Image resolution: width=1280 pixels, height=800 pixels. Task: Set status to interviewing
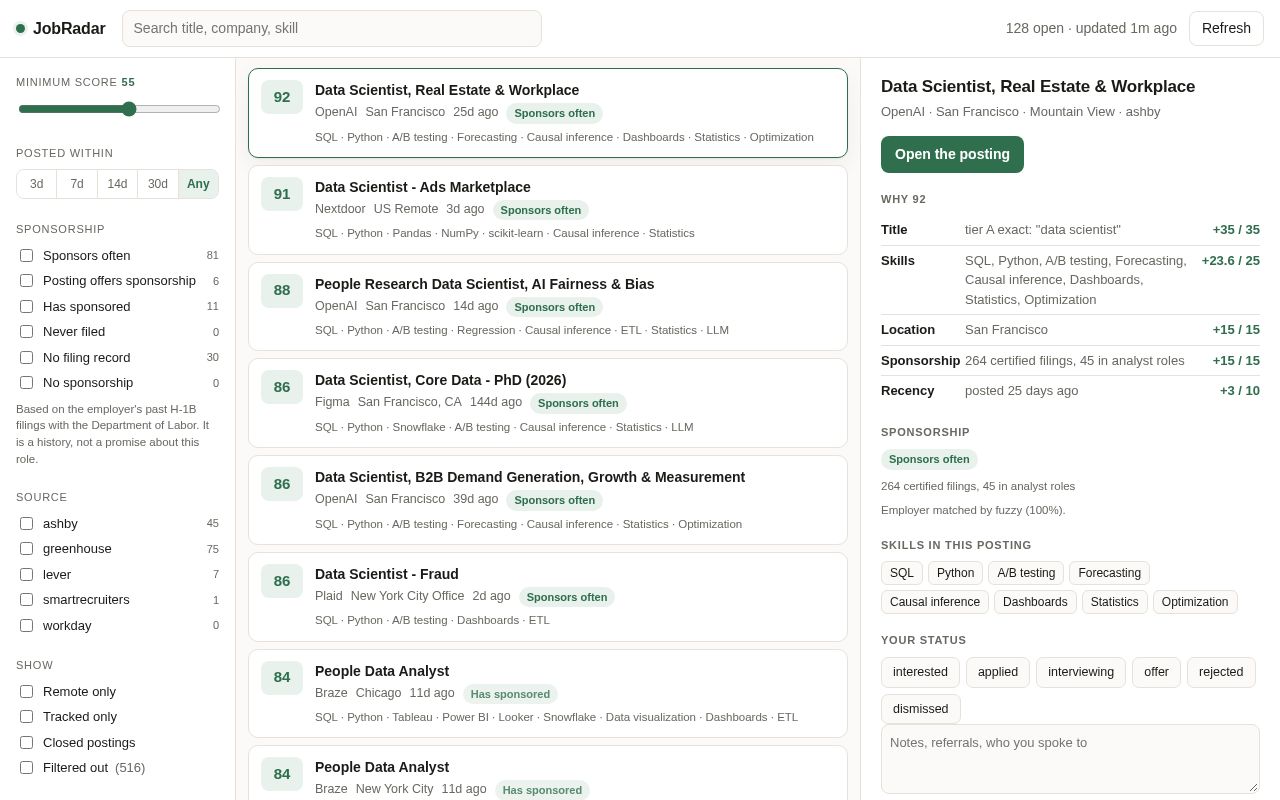[x=1081, y=672]
